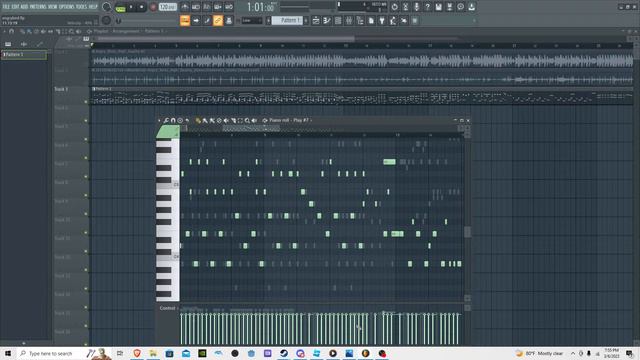Open the TOOLS menu
Viewport: 640px width, 360px height.
click(x=82, y=7)
